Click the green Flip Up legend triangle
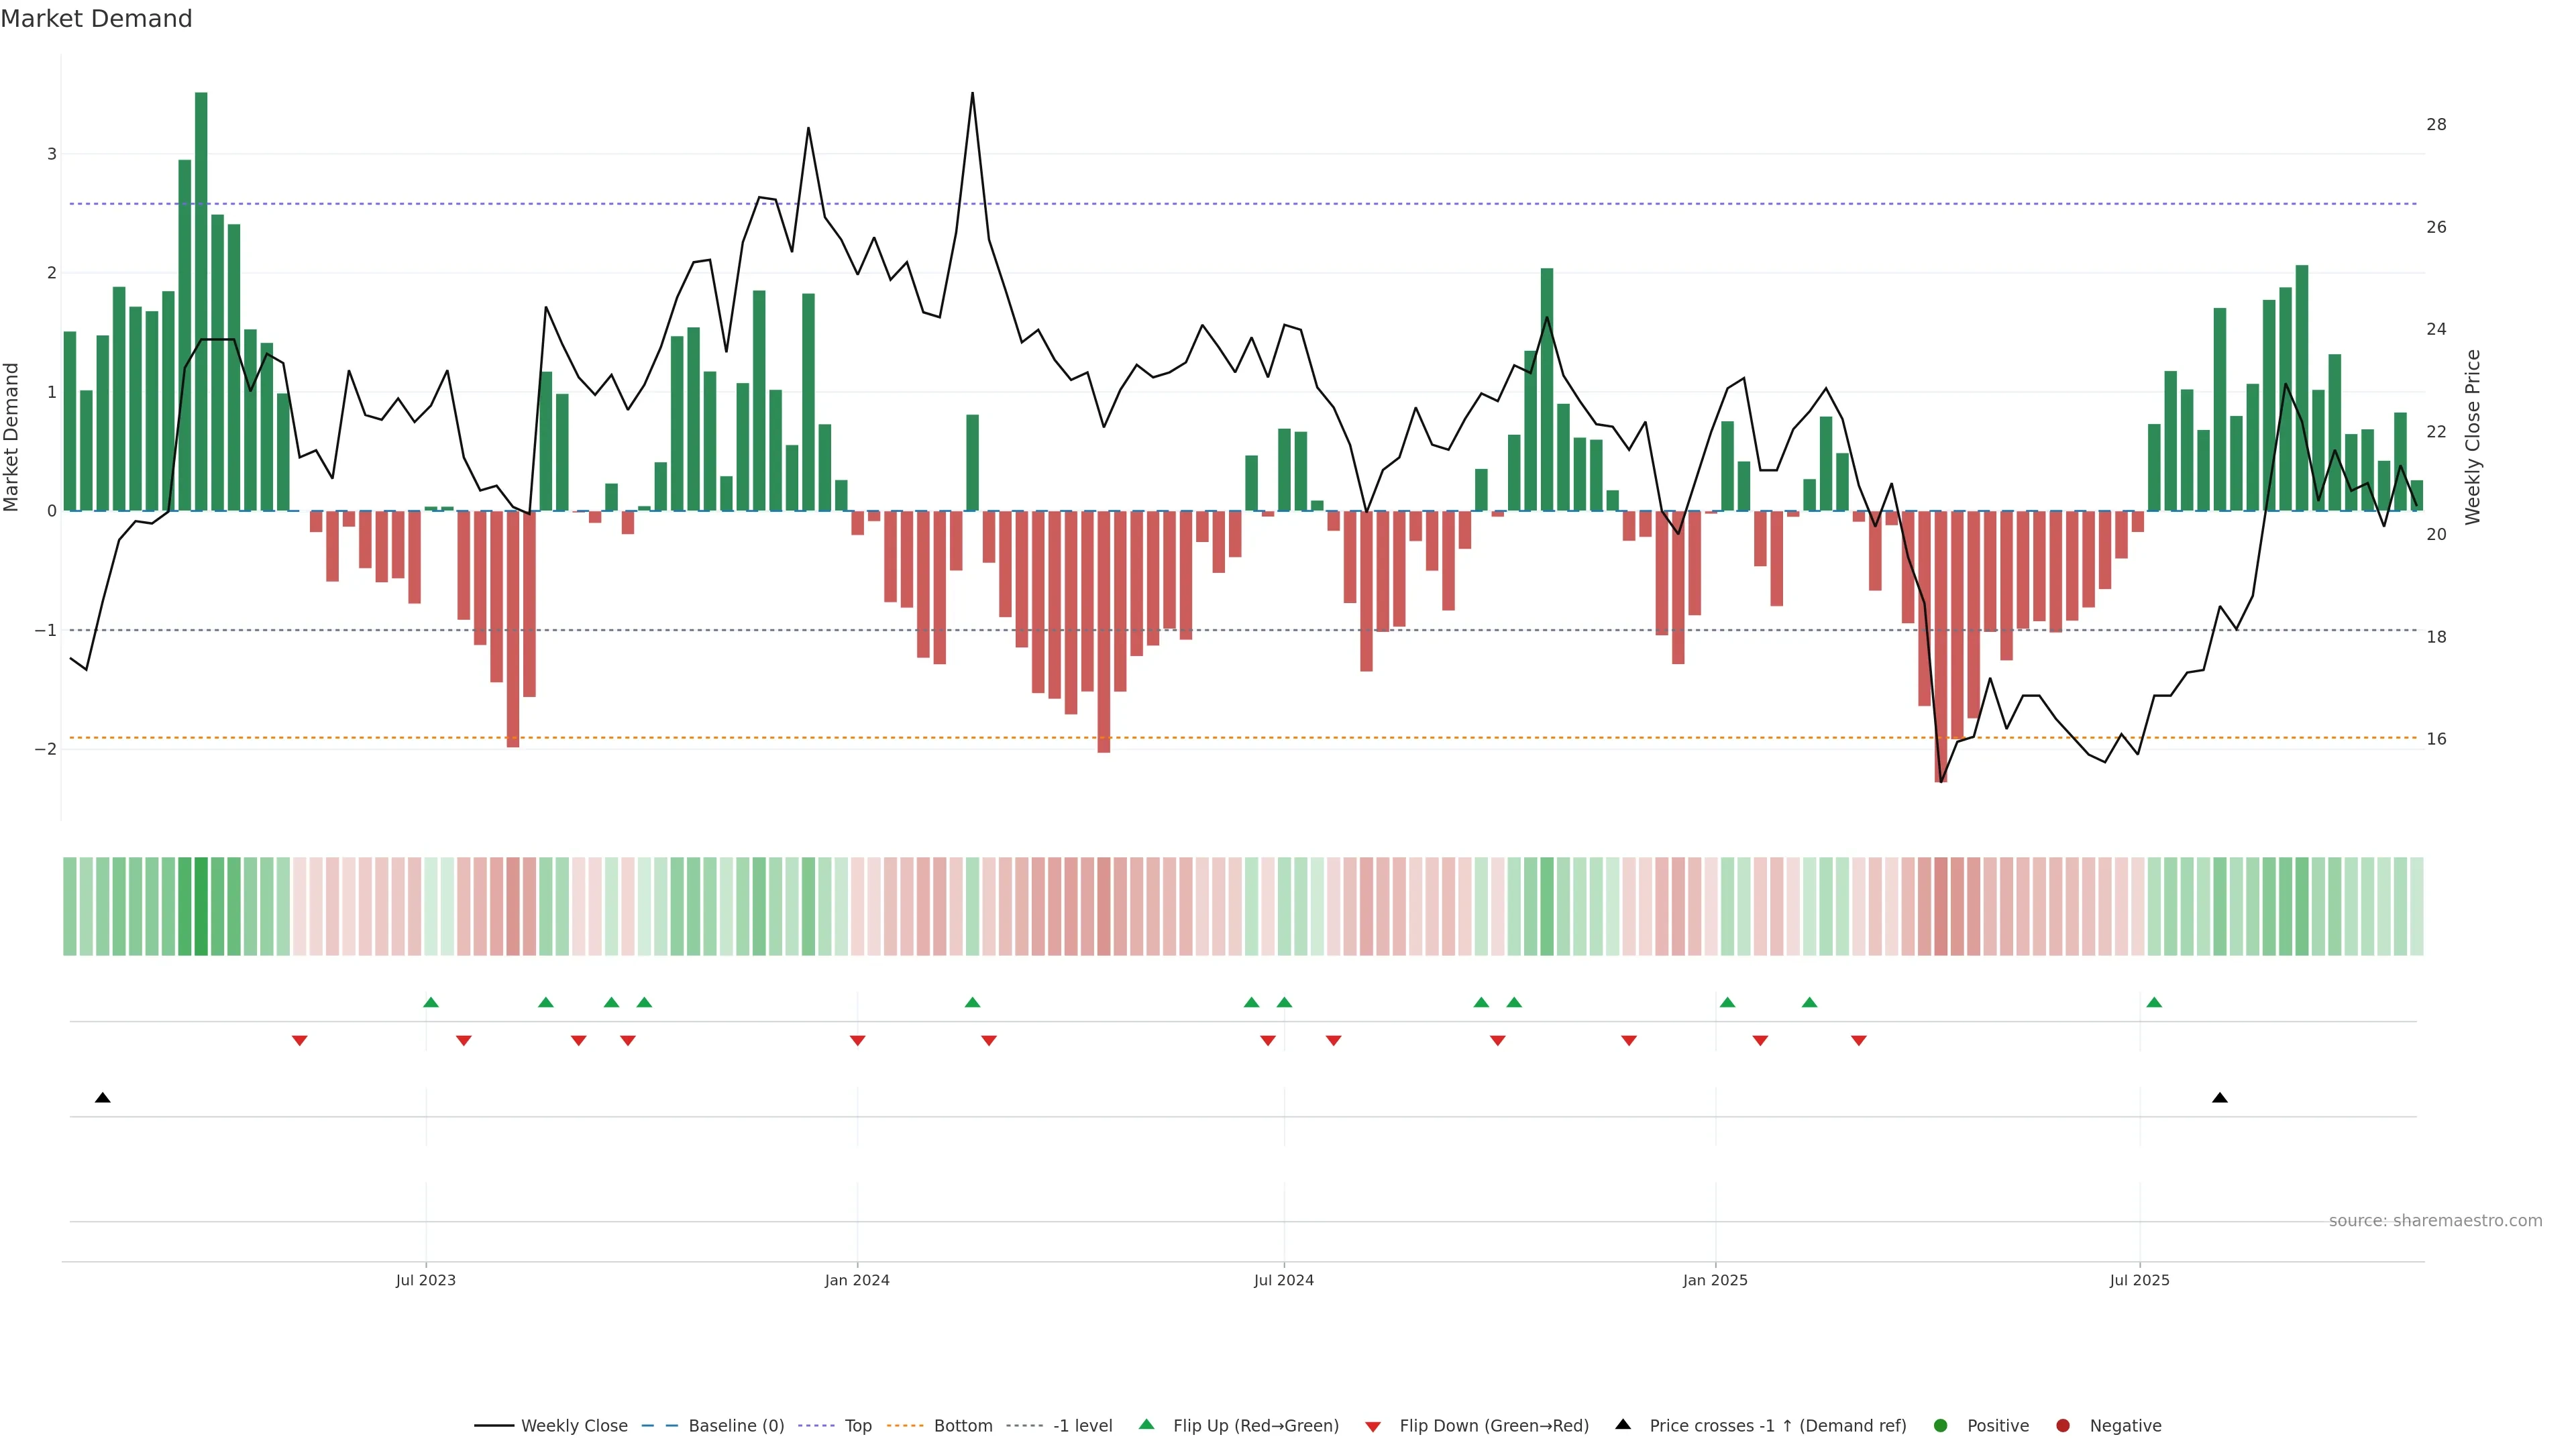Image resolution: width=2576 pixels, height=1449 pixels. pos(1147,1425)
